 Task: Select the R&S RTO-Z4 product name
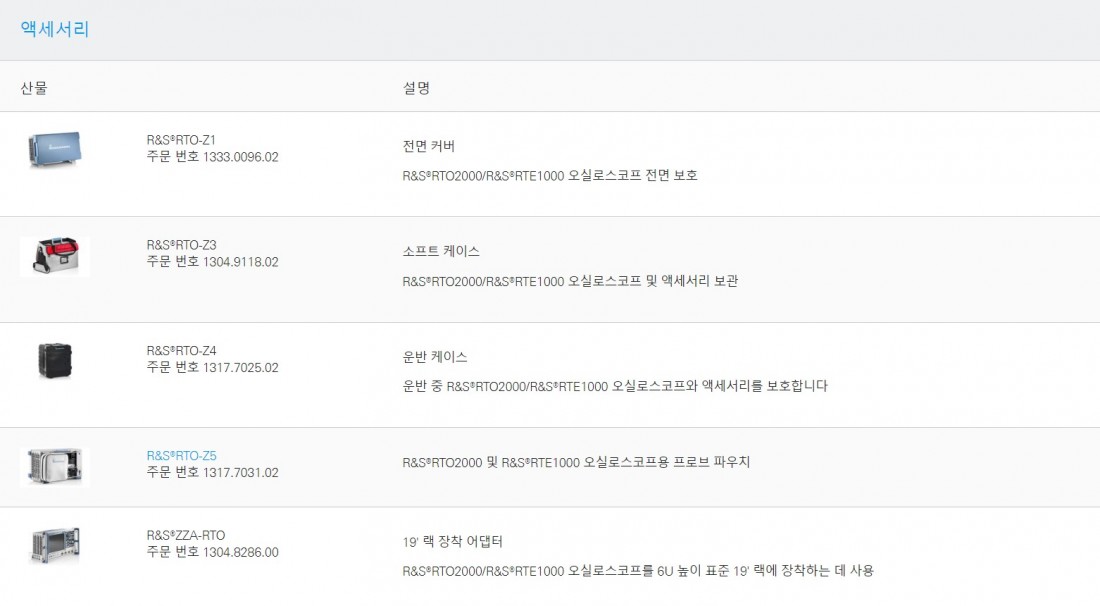[181, 351]
